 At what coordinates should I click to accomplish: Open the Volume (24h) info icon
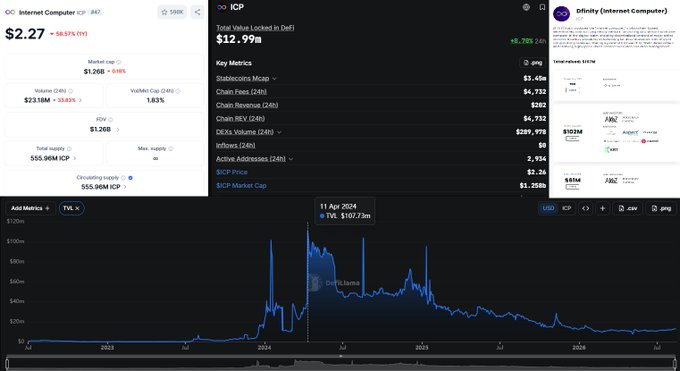click(71, 91)
